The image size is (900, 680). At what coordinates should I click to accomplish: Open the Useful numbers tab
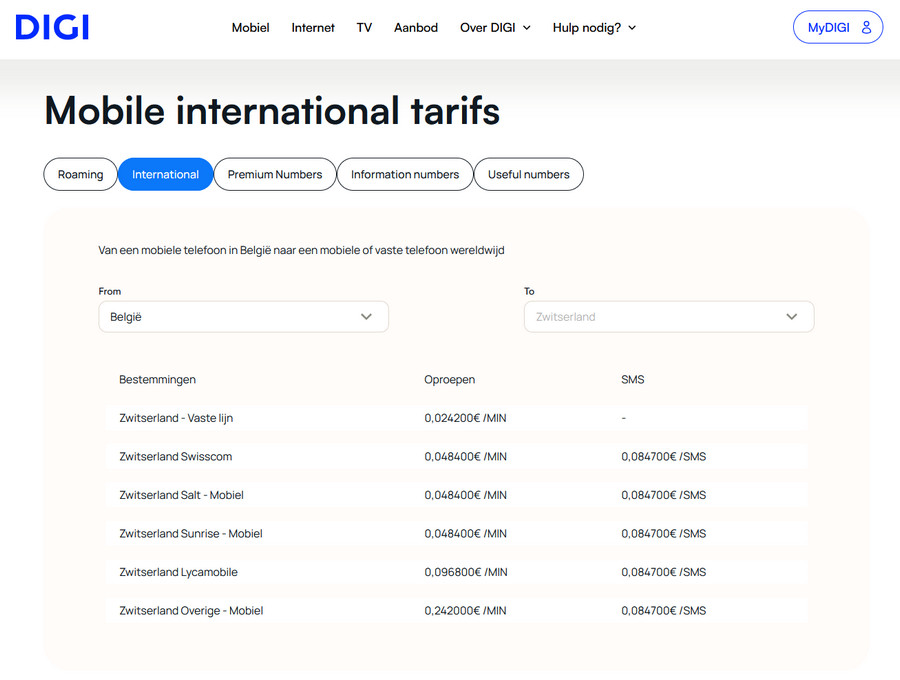point(529,174)
